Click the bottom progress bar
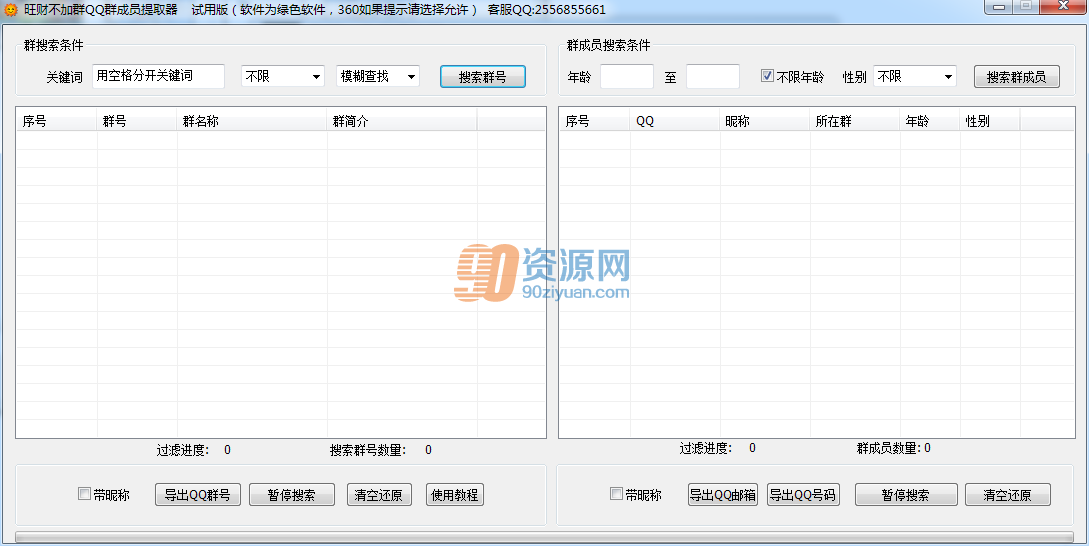The image size is (1089, 546). coord(544,537)
